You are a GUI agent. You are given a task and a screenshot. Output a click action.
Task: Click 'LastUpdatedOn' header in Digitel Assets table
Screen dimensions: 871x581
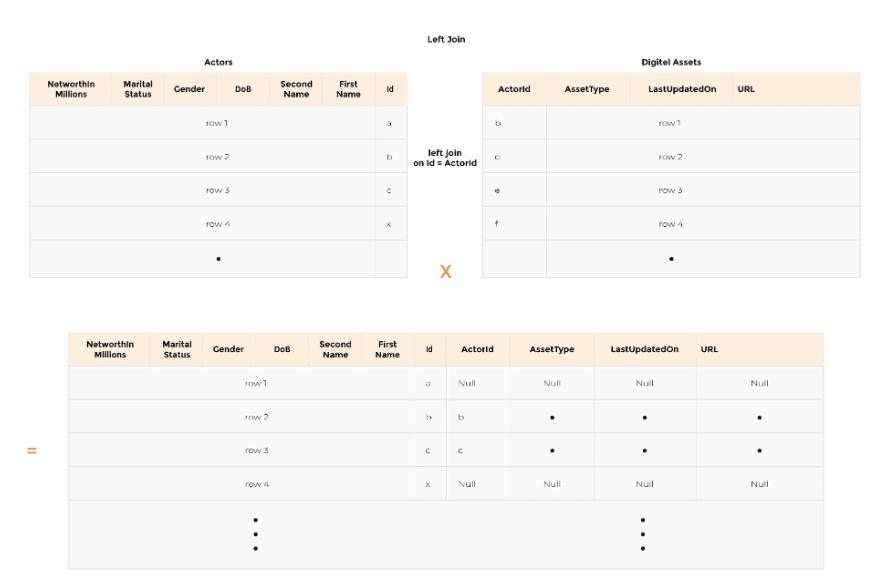pyautogui.click(x=682, y=89)
